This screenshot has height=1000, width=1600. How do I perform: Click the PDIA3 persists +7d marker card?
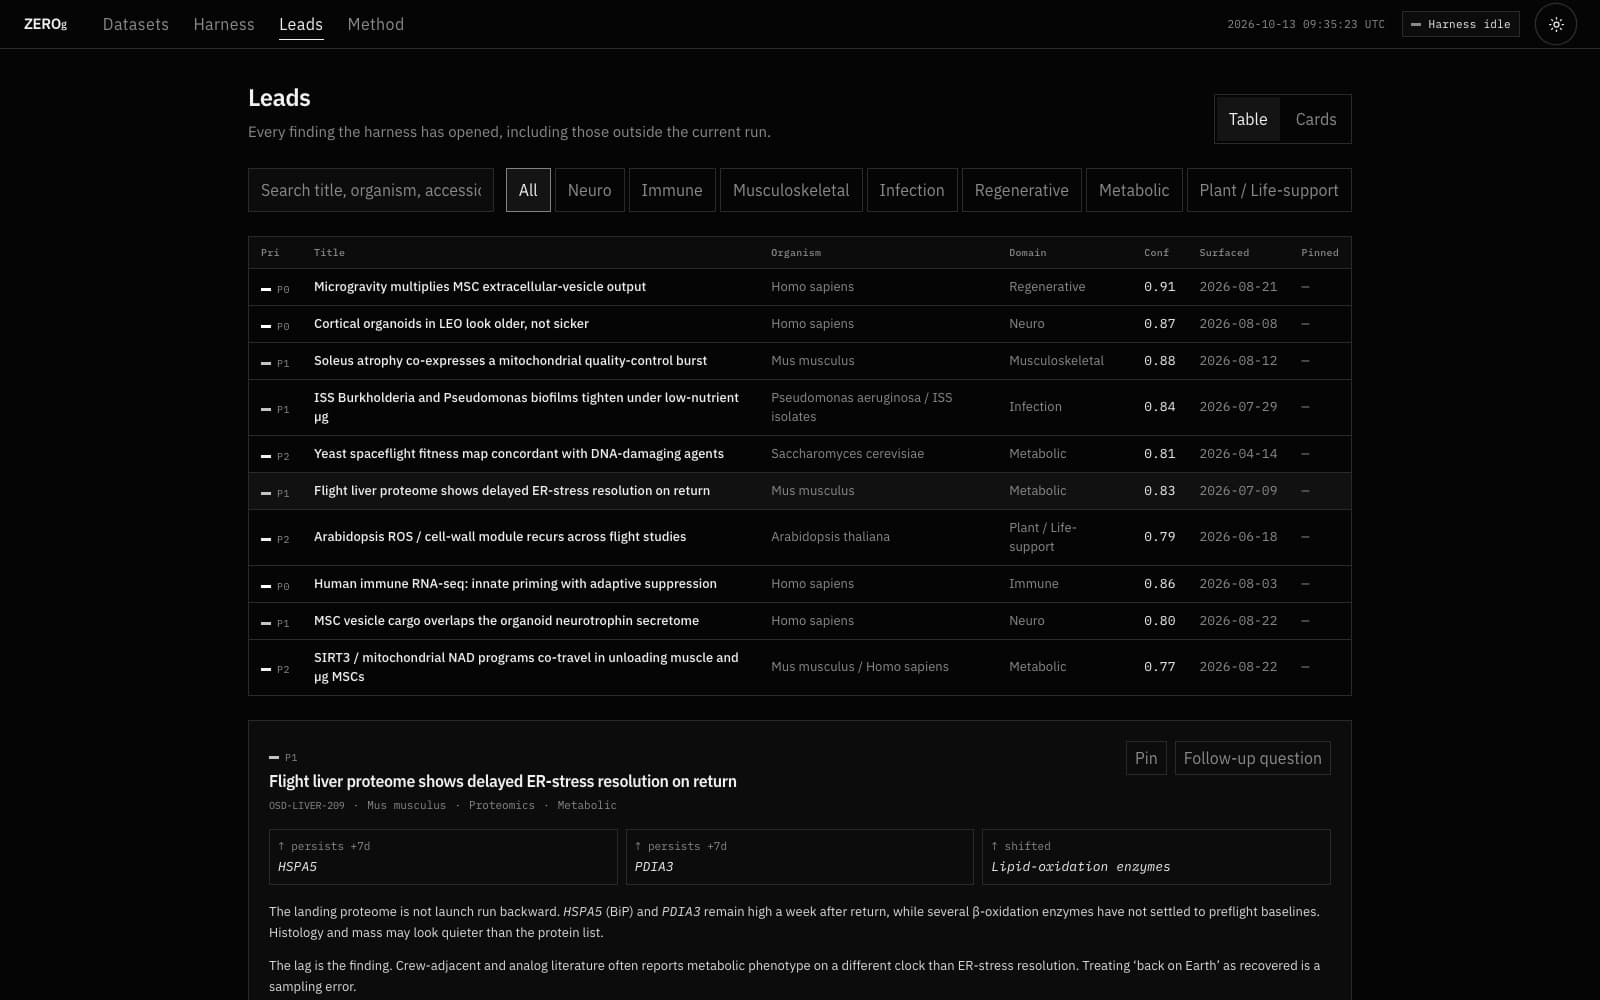point(799,857)
